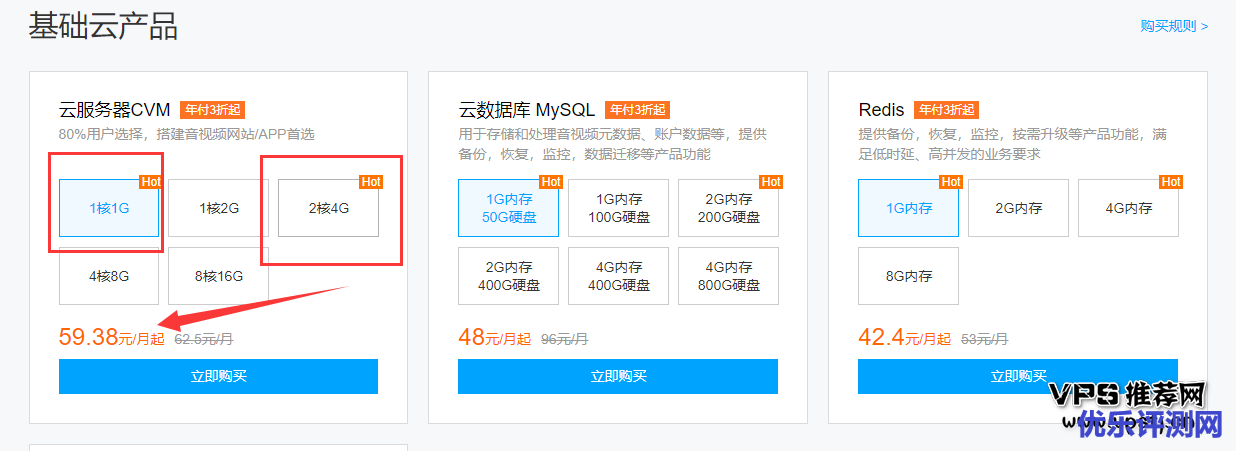Screen dimensions: 1236x451
Task: Select MySQL 1G内存 100G硬盘 option
Action: [x=618, y=208]
